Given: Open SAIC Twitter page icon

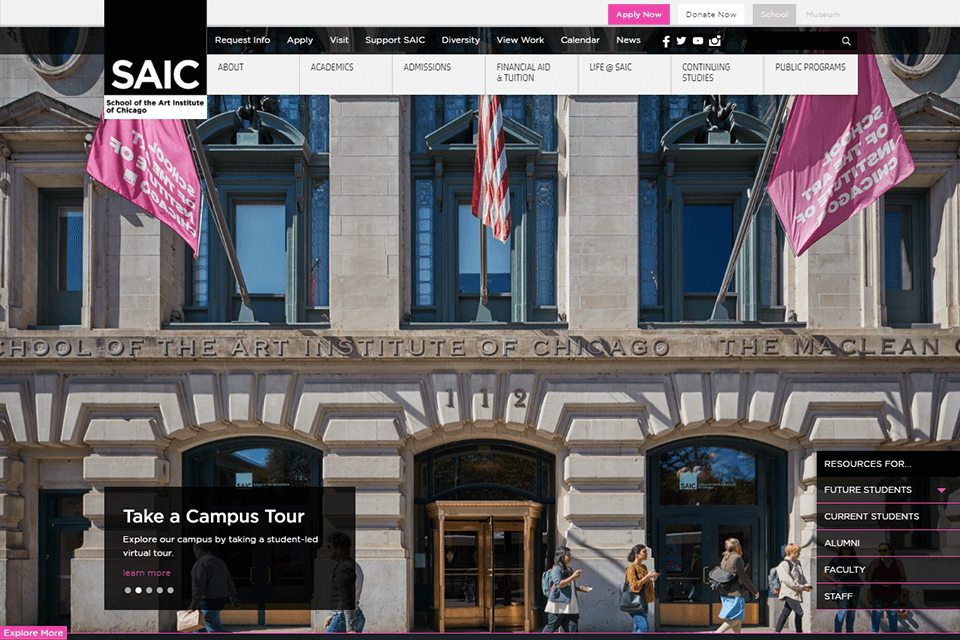Looking at the screenshot, I should click(x=681, y=41).
